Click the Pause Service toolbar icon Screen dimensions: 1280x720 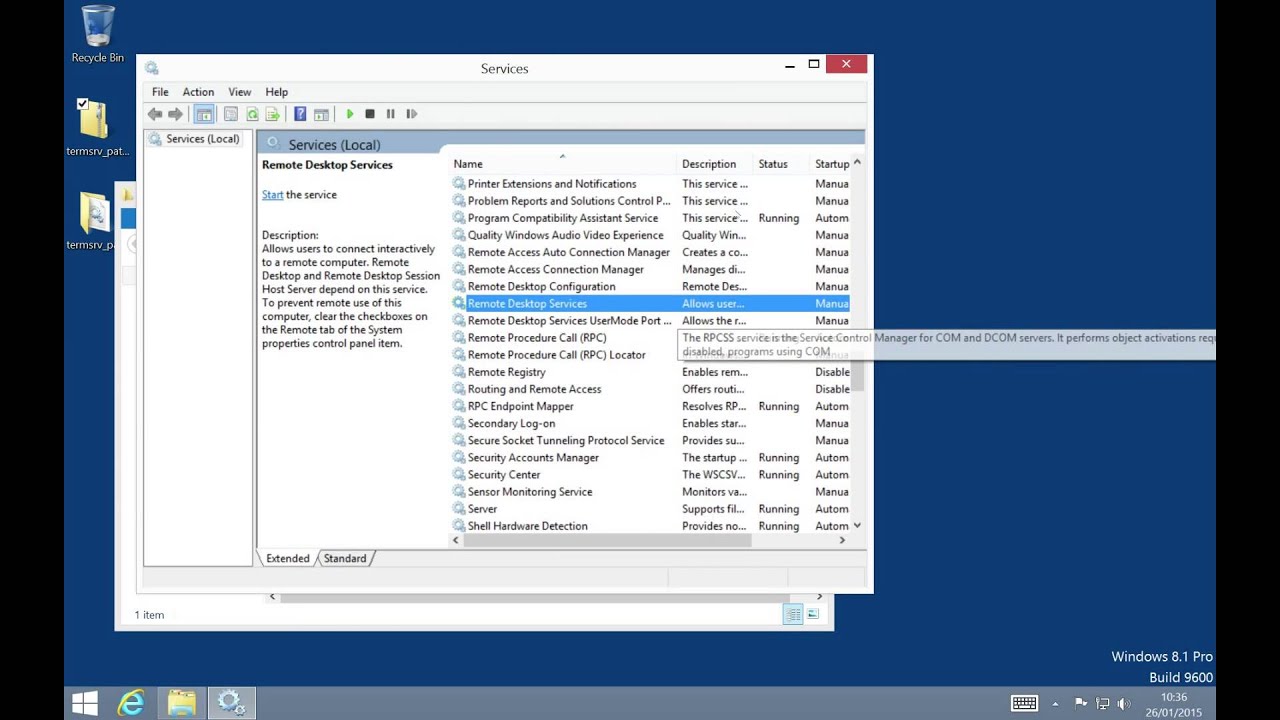pos(390,114)
